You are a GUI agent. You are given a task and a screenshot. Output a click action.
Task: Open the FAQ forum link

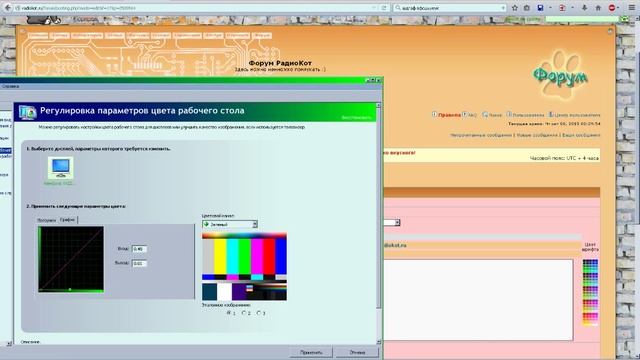tap(472, 115)
